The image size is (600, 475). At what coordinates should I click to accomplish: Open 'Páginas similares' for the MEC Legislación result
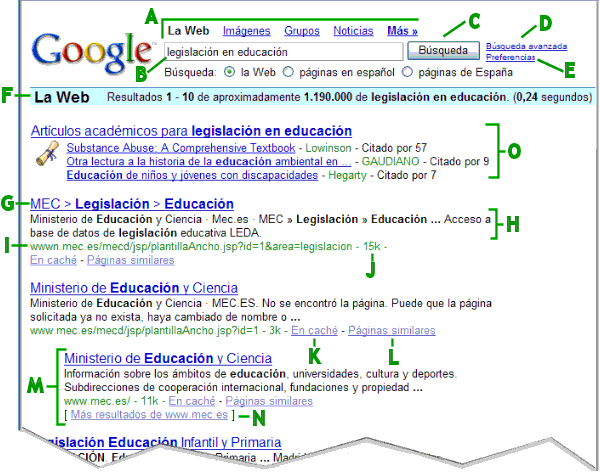pyautogui.click(x=130, y=260)
